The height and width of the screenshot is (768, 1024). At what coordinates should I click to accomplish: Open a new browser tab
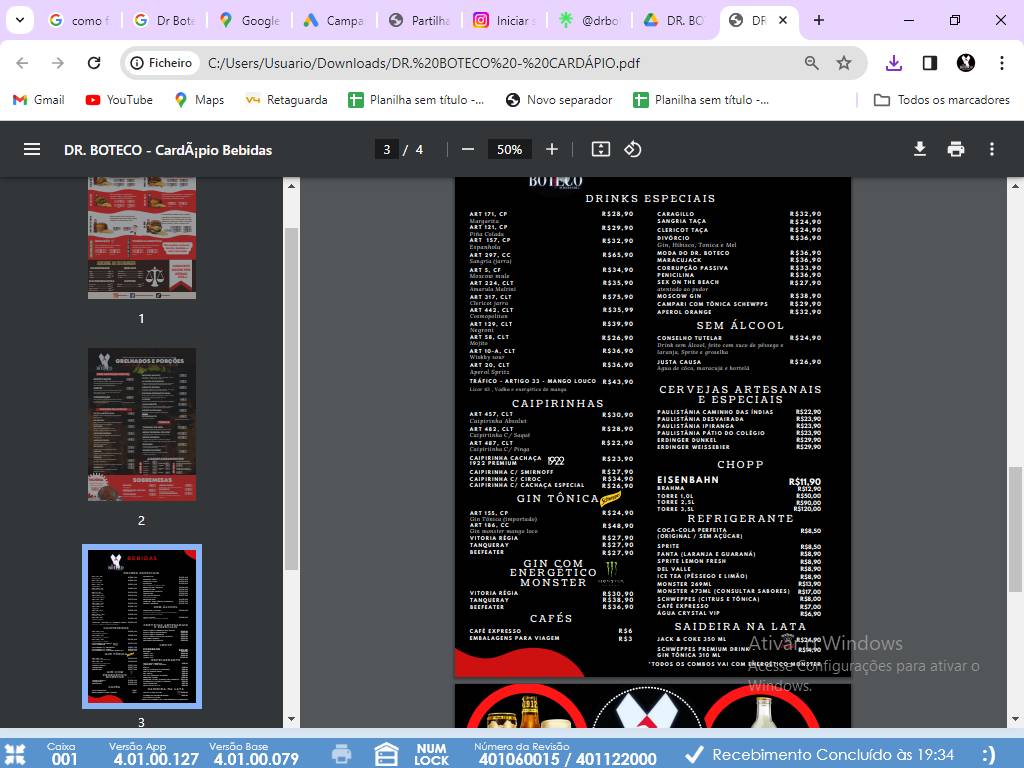click(x=818, y=20)
